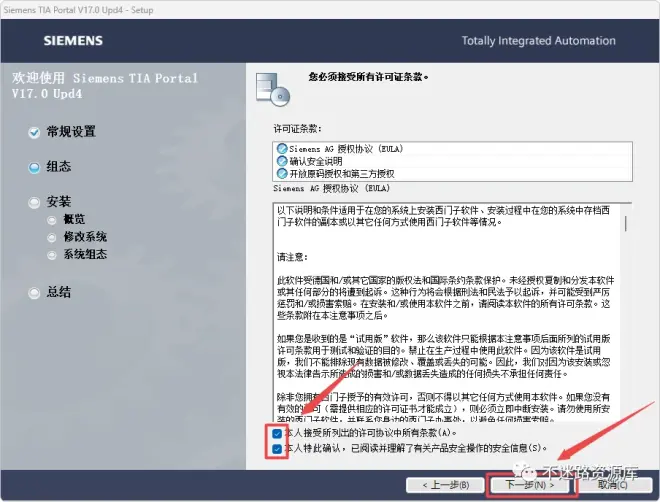Click 下一步(N) next button
Viewport: 660px width, 502px height.
530,485
